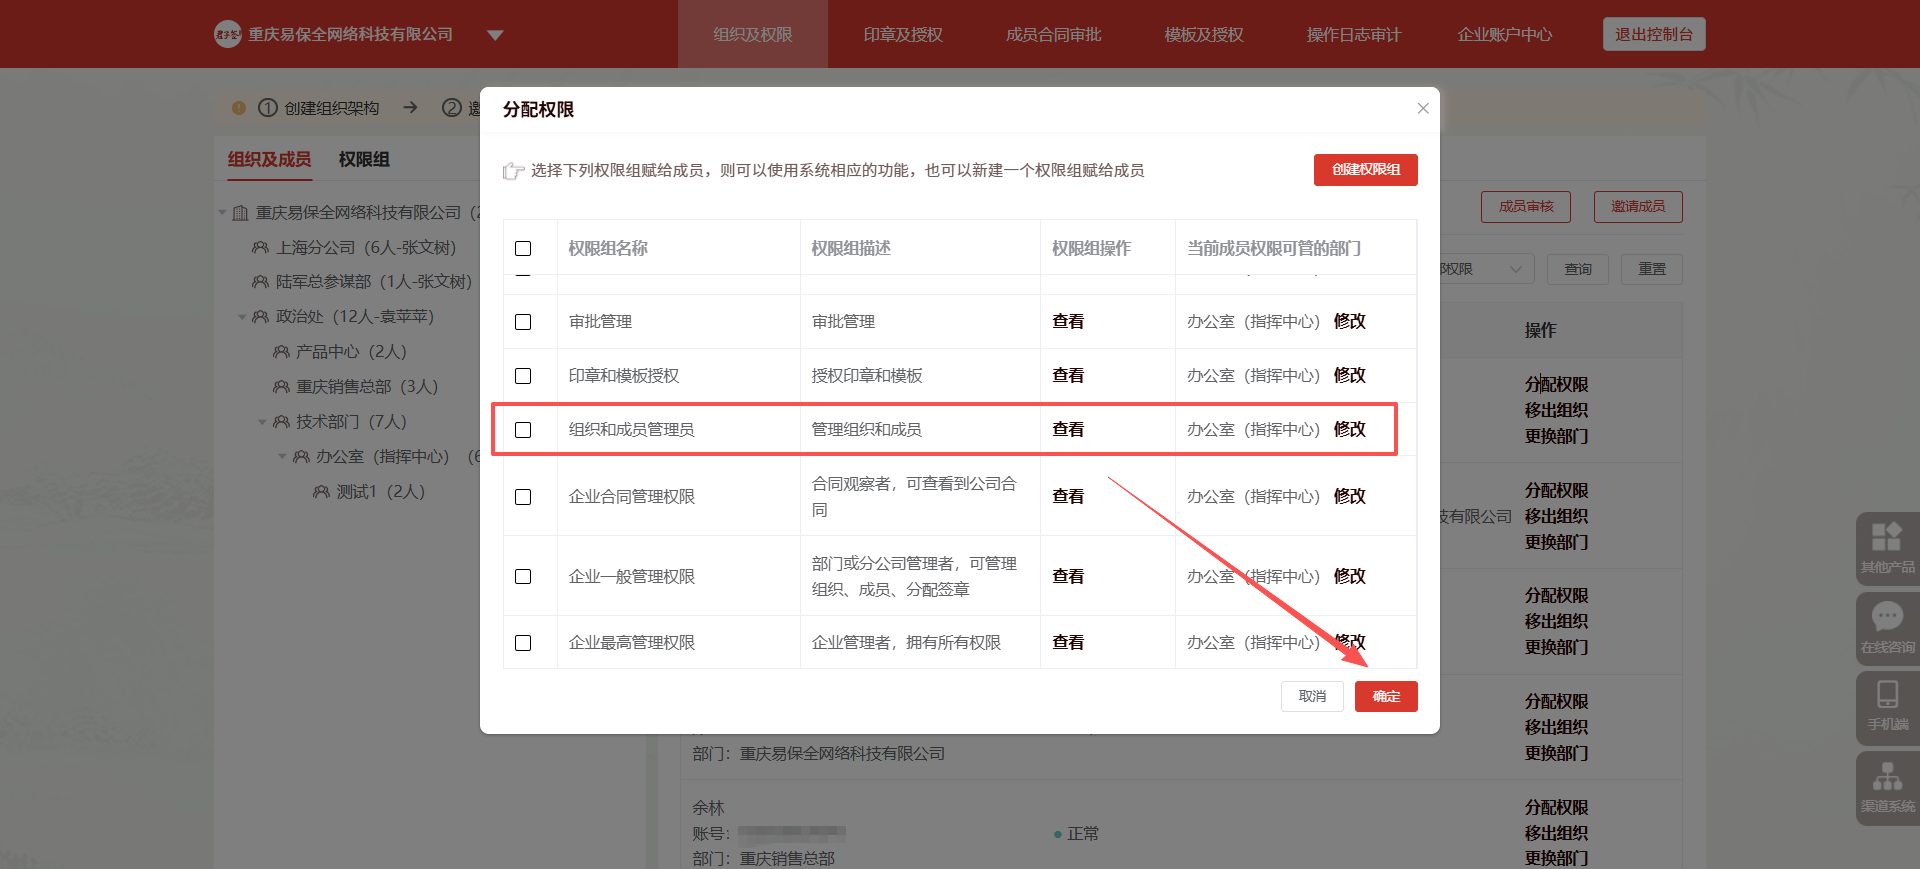Image resolution: width=1920 pixels, height=869 pixels.
Task: Toggle the select-all checkbox in table header
Action: pyautogui.click(x=523, y=248)
